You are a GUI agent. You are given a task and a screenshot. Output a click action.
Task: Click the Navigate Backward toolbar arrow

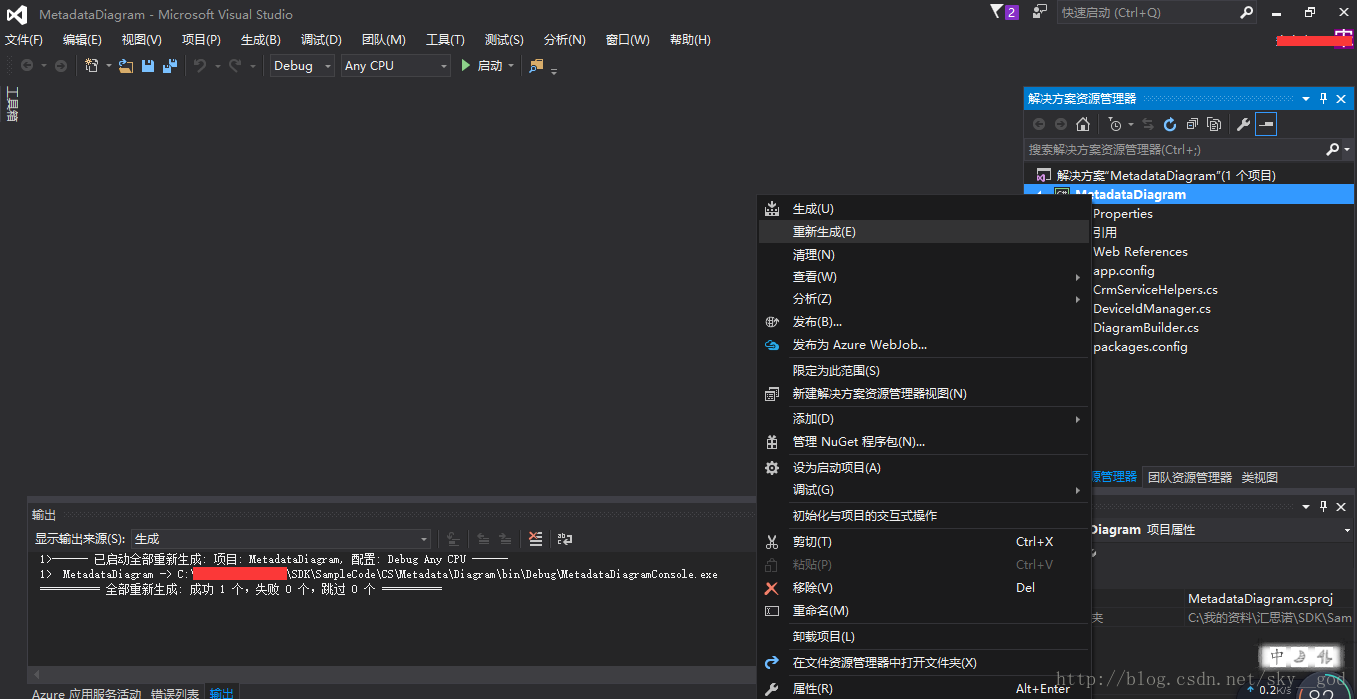point(27,66)
